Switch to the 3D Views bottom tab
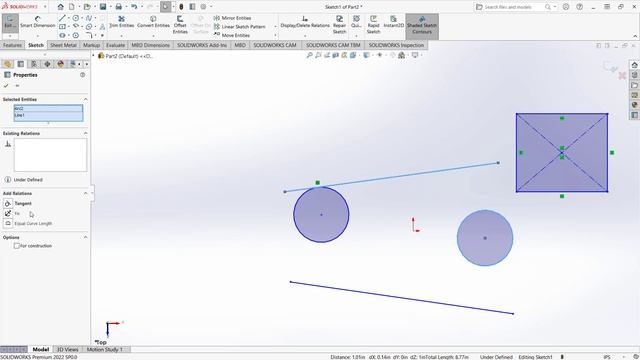This screenshot has width=640, height=360. 67,349
